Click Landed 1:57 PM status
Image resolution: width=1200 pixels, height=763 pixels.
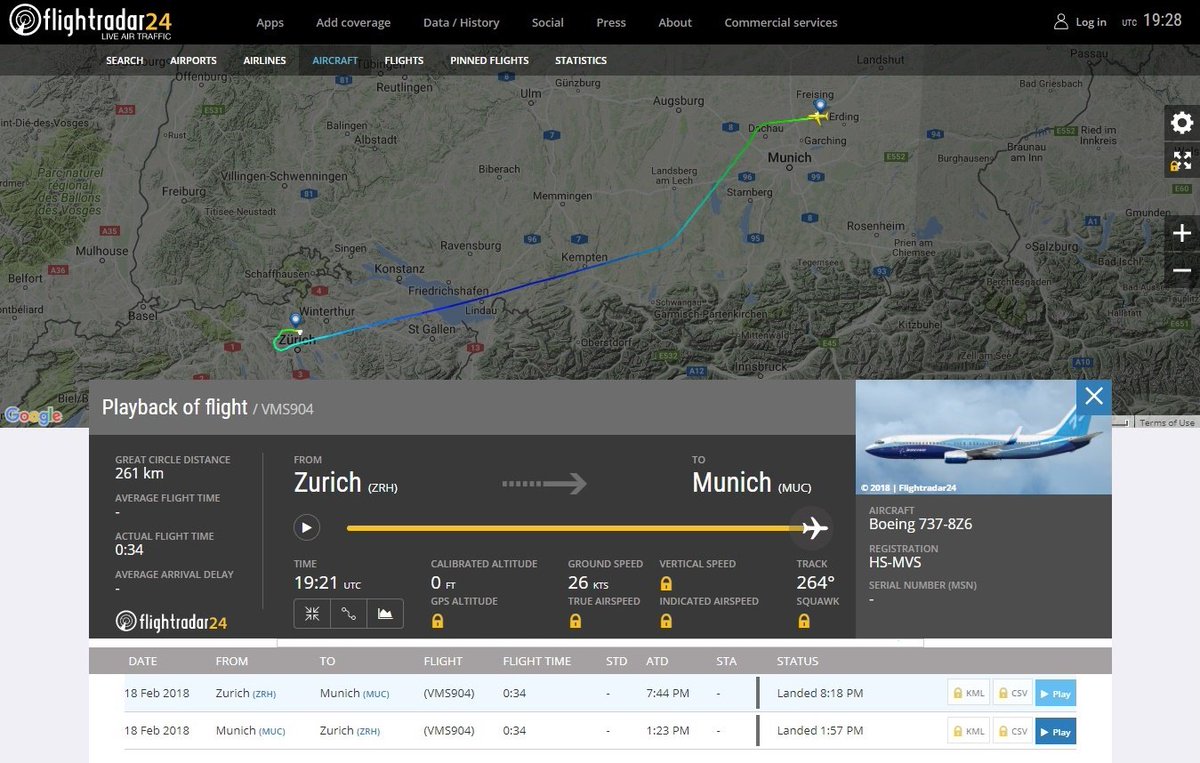tap(820, 731)
